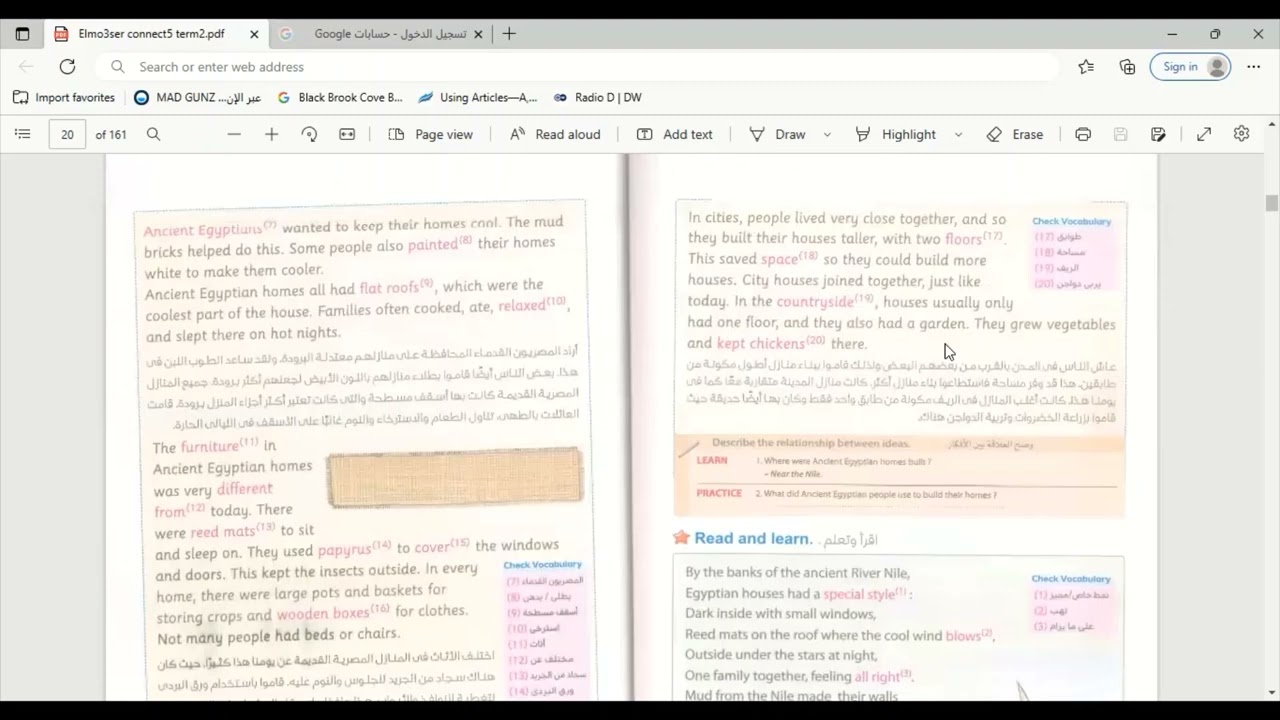
Task: Open the tab actions menu icon
Action: click(x=23, y=34)
